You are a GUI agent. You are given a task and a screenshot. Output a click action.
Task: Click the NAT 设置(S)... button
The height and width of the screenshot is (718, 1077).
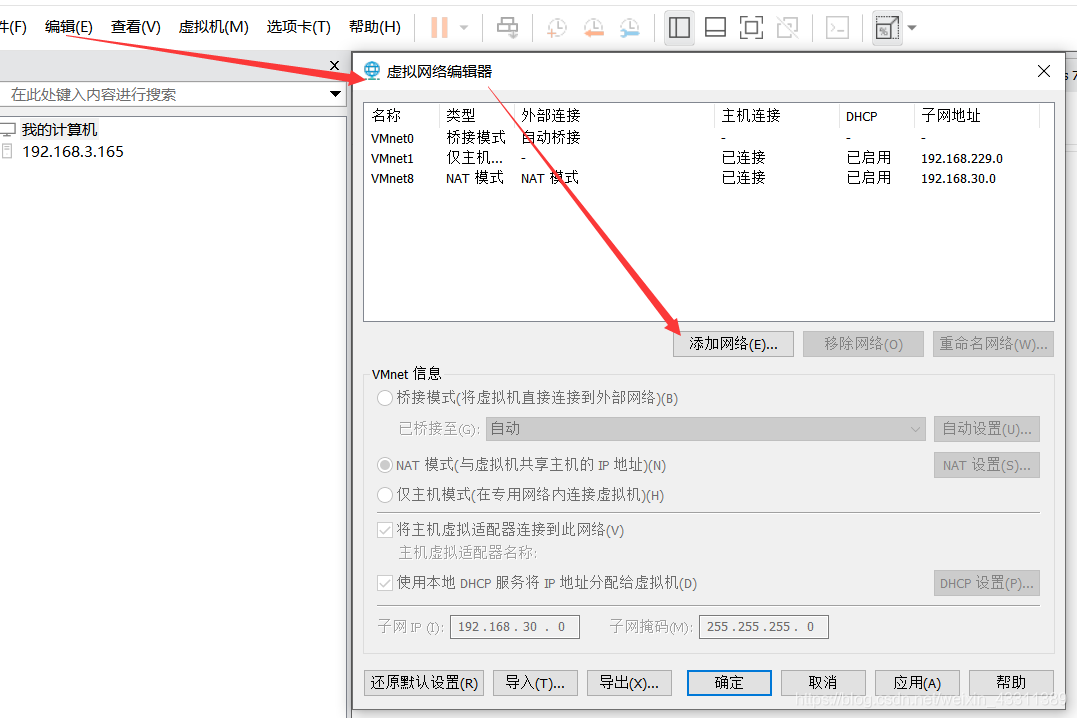click(x=987, y=465)
